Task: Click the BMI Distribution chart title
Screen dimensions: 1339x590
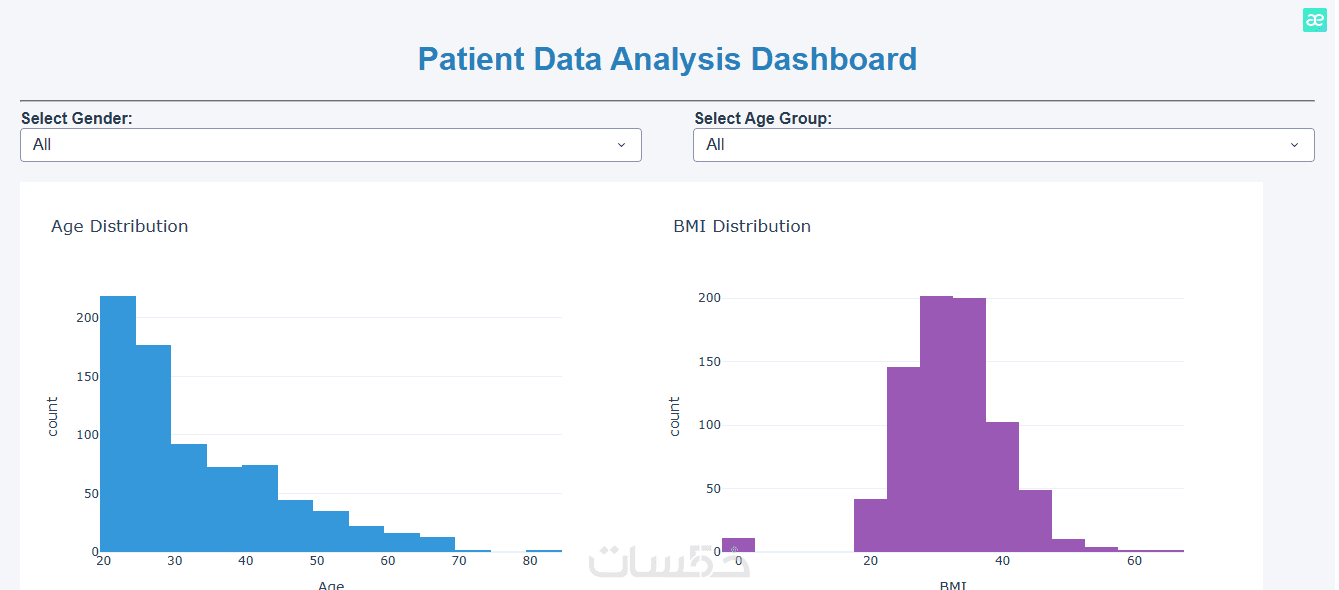Action: click(x=742, y=226)
